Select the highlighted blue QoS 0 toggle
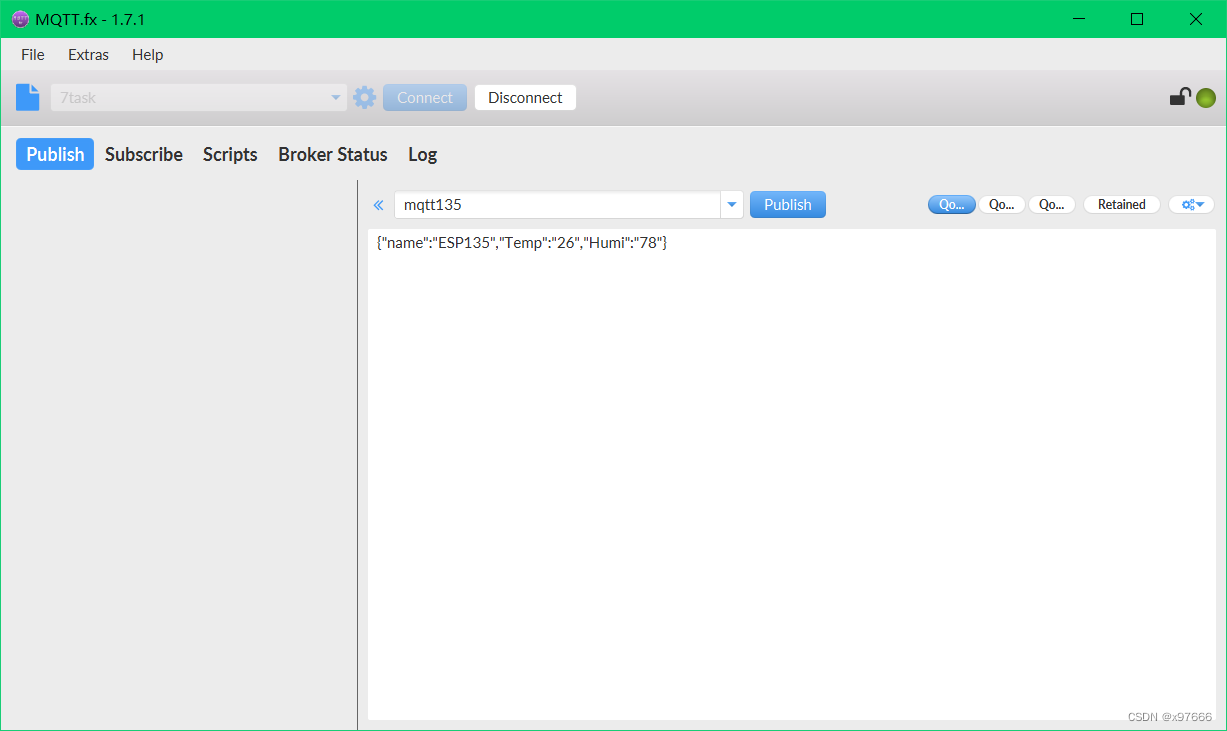Screen dimensions: 1227x731 point(952,204)
